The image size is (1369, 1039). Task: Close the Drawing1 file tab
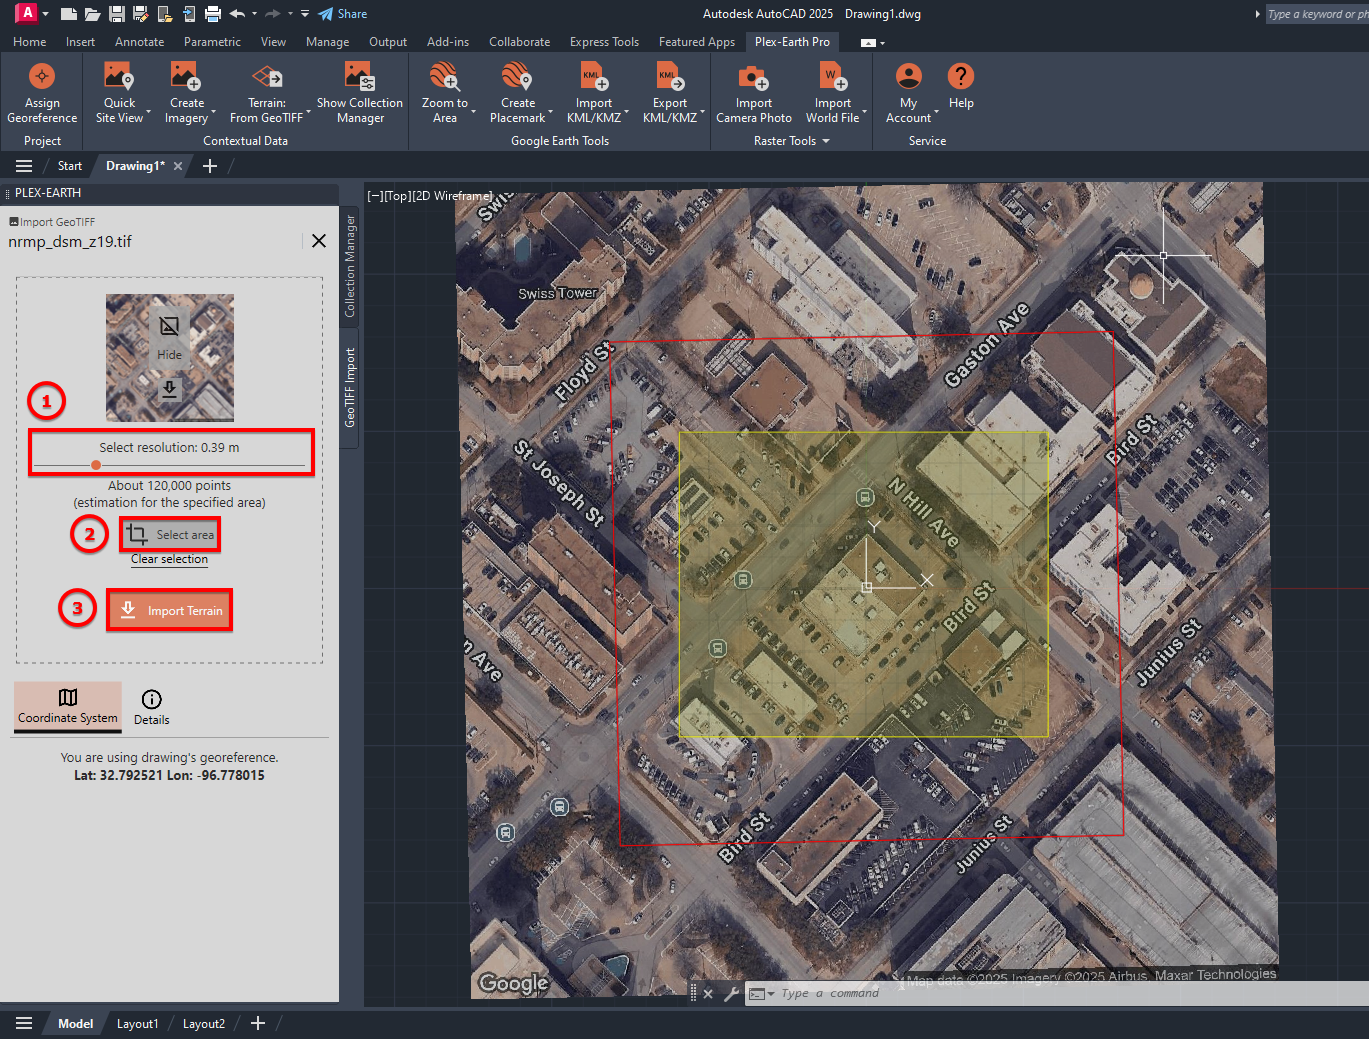pyautogui.click(x=178, y=166)
